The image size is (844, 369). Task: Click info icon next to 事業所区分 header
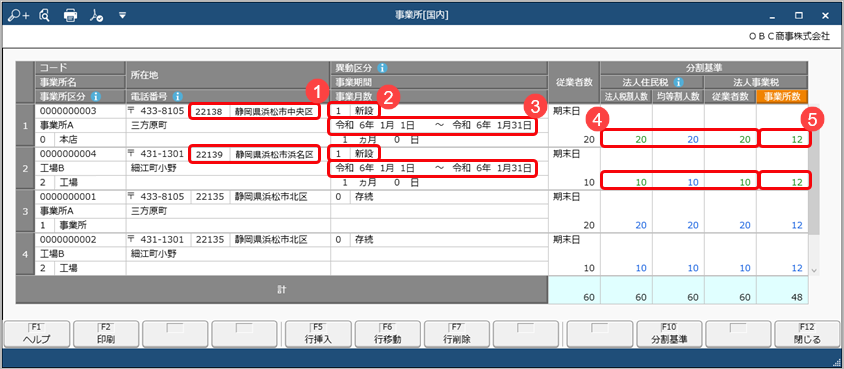tap(95, 97)
